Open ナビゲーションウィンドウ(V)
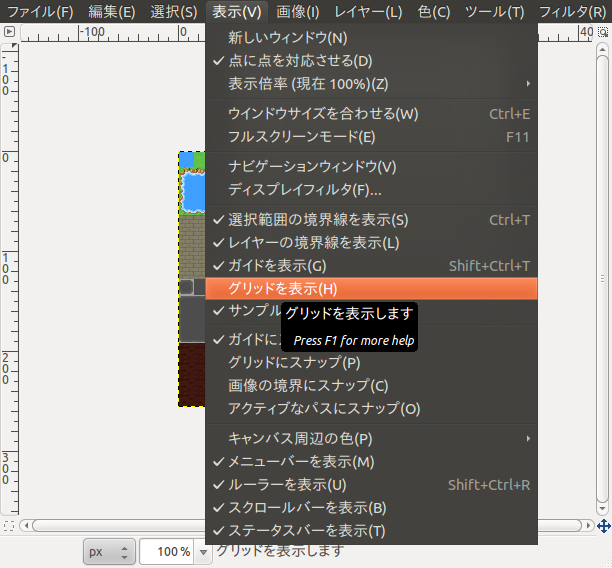 (312, 167)
